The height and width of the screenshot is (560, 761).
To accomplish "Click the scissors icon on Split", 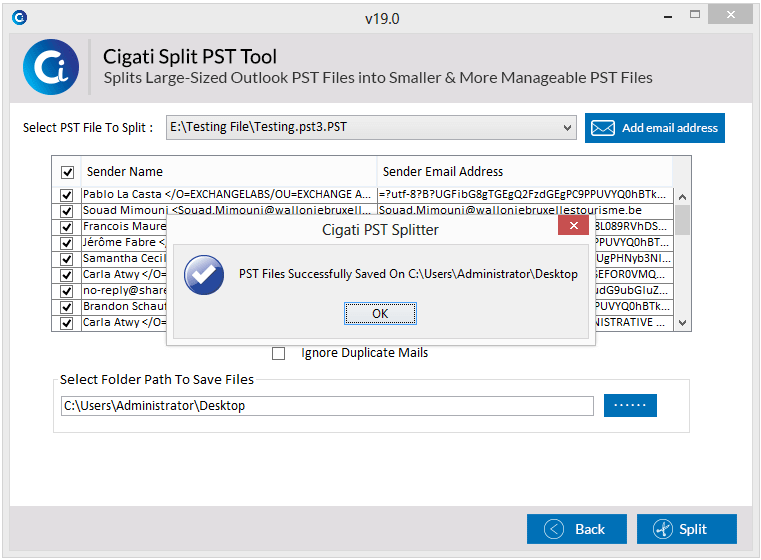I will [x=662, y=529].
